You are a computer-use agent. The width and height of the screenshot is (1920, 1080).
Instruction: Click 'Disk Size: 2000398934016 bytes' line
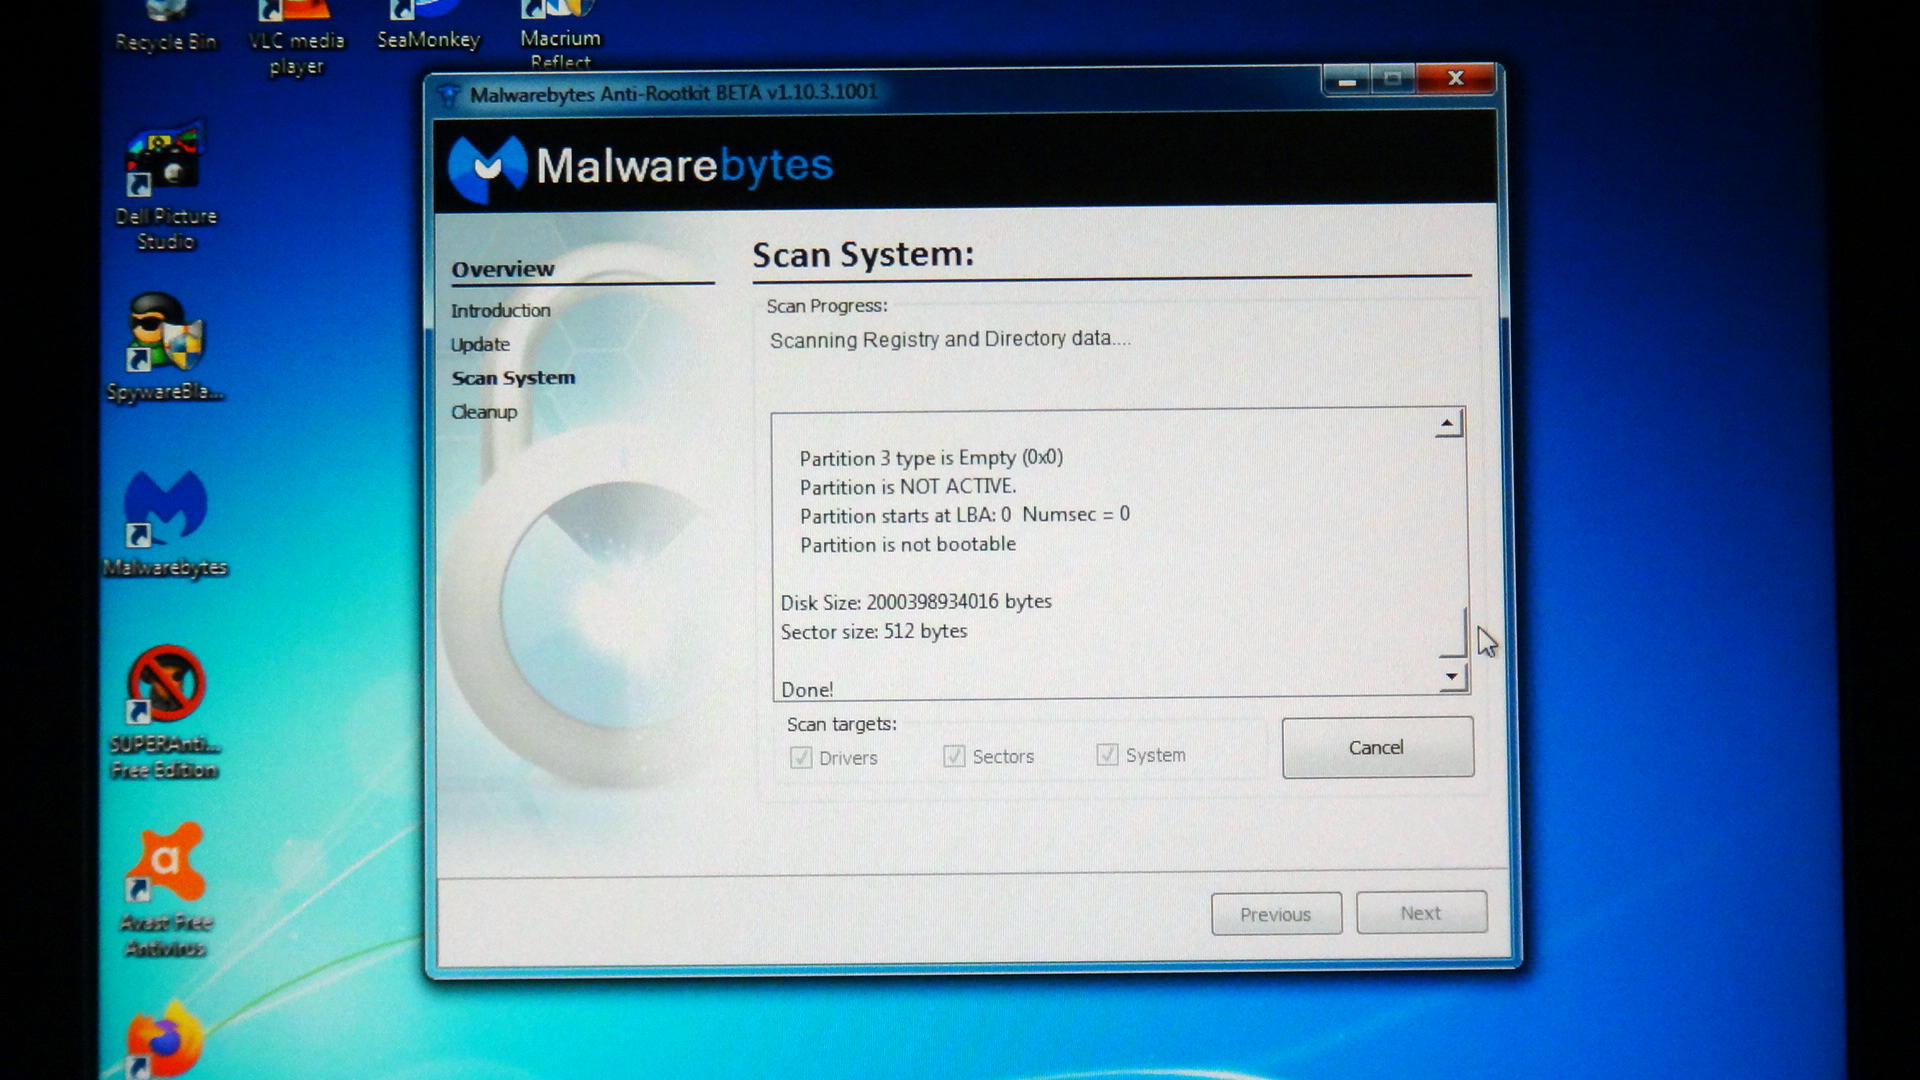916,602
